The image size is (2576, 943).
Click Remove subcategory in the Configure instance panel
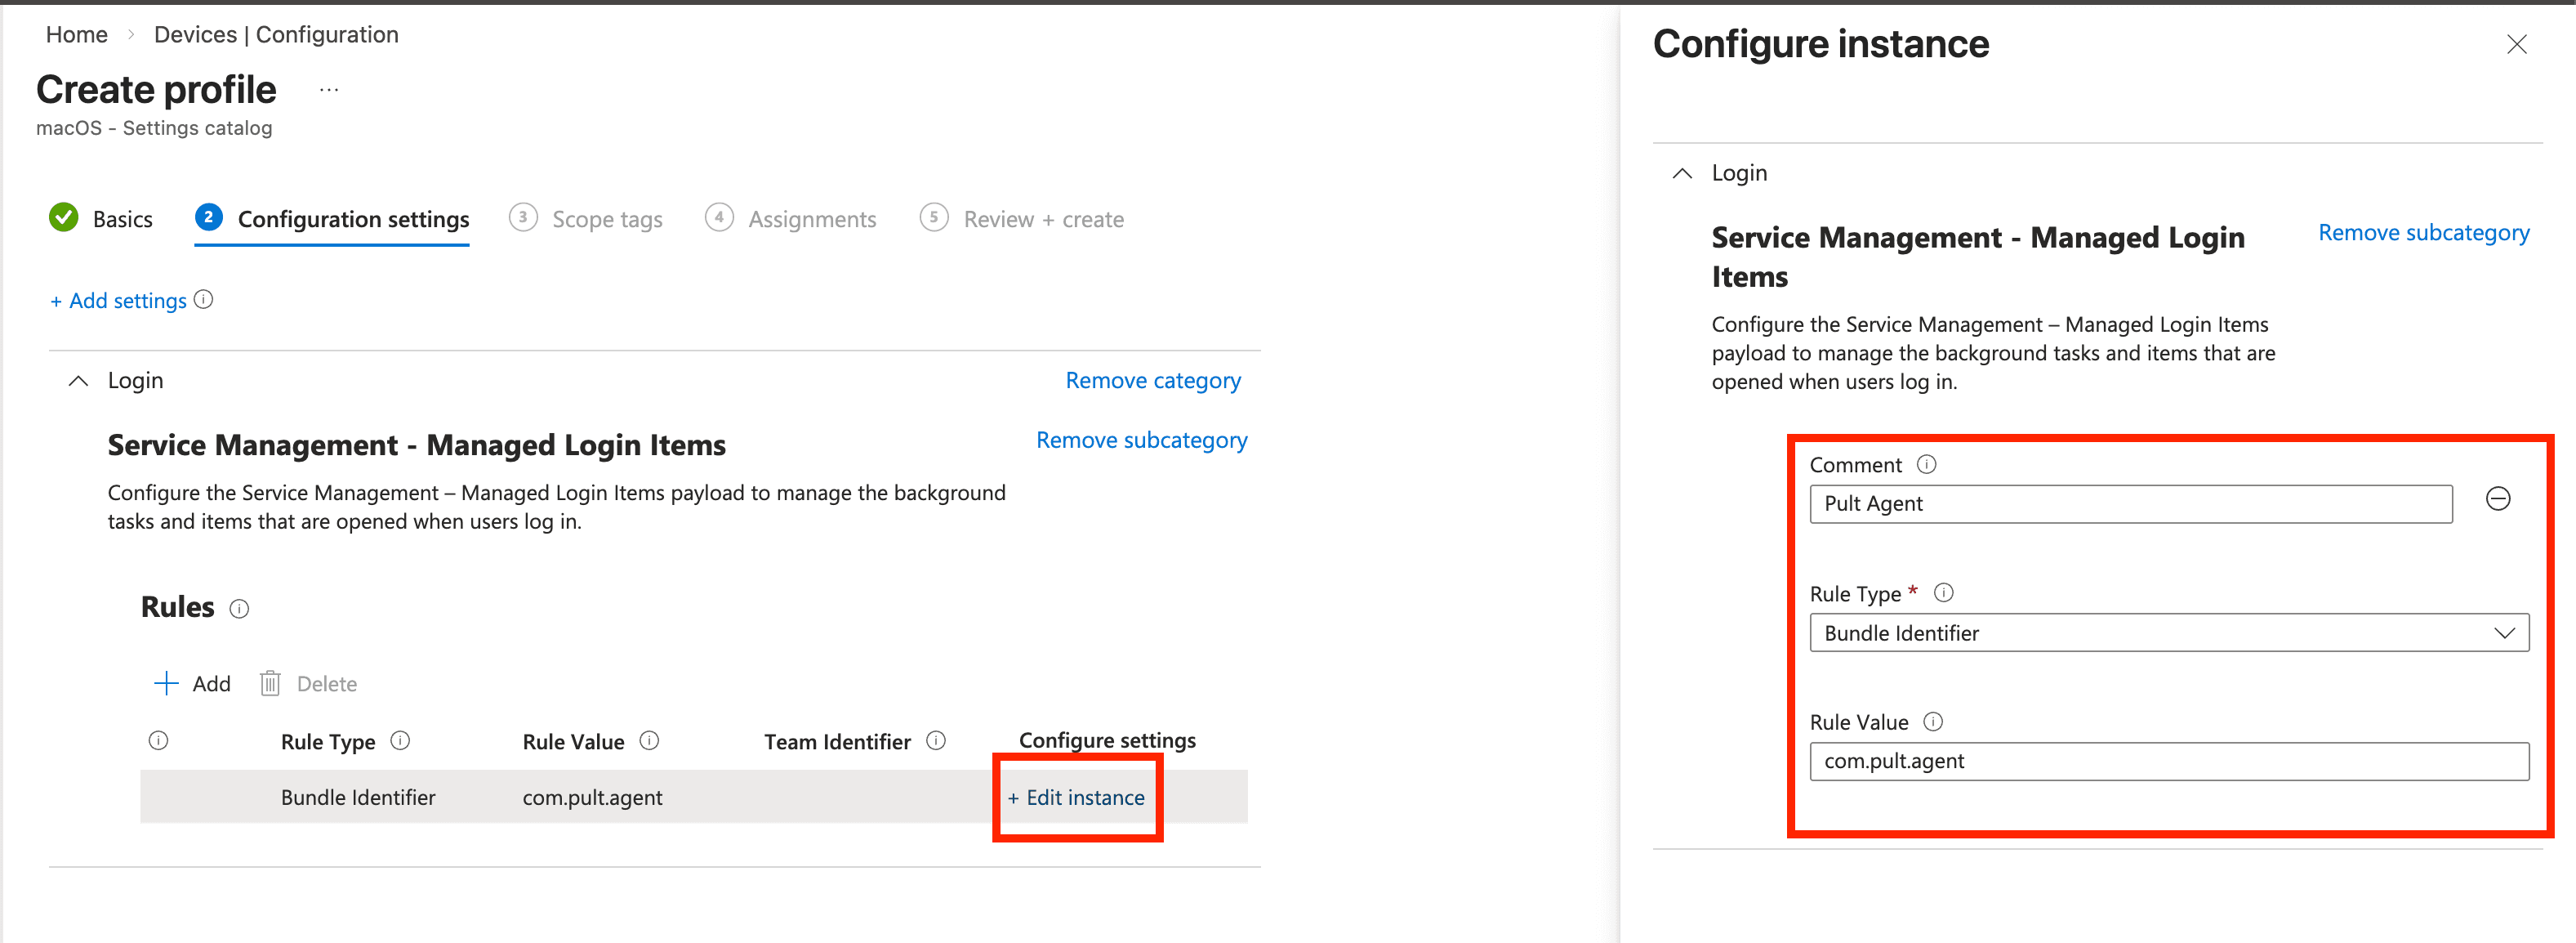coord(2423,232)
